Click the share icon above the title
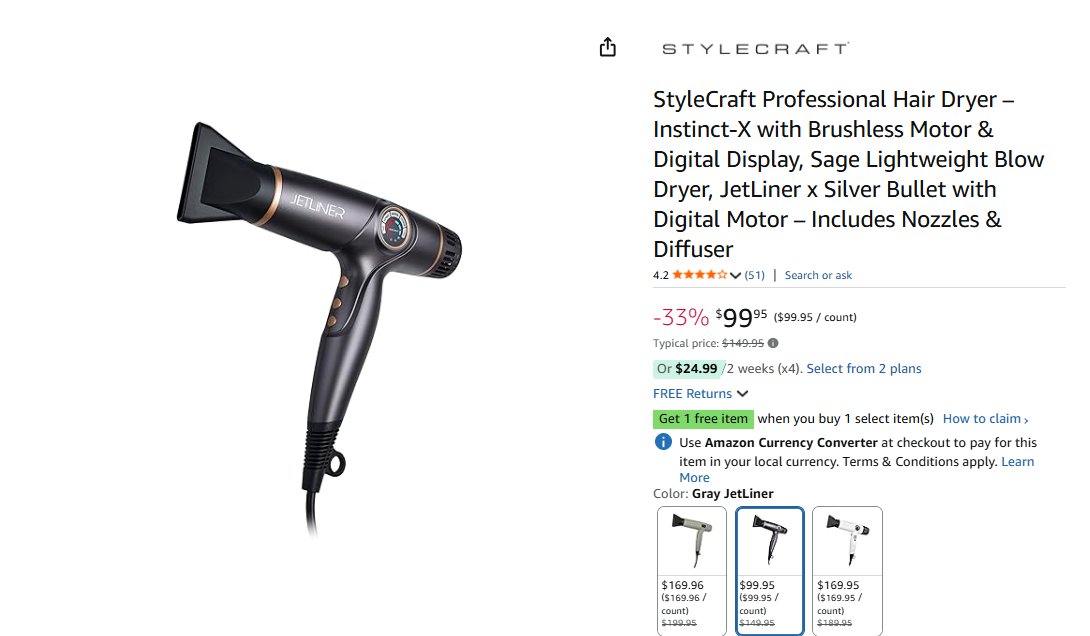Screen dimensions: 1090x636 coord(608,47)
